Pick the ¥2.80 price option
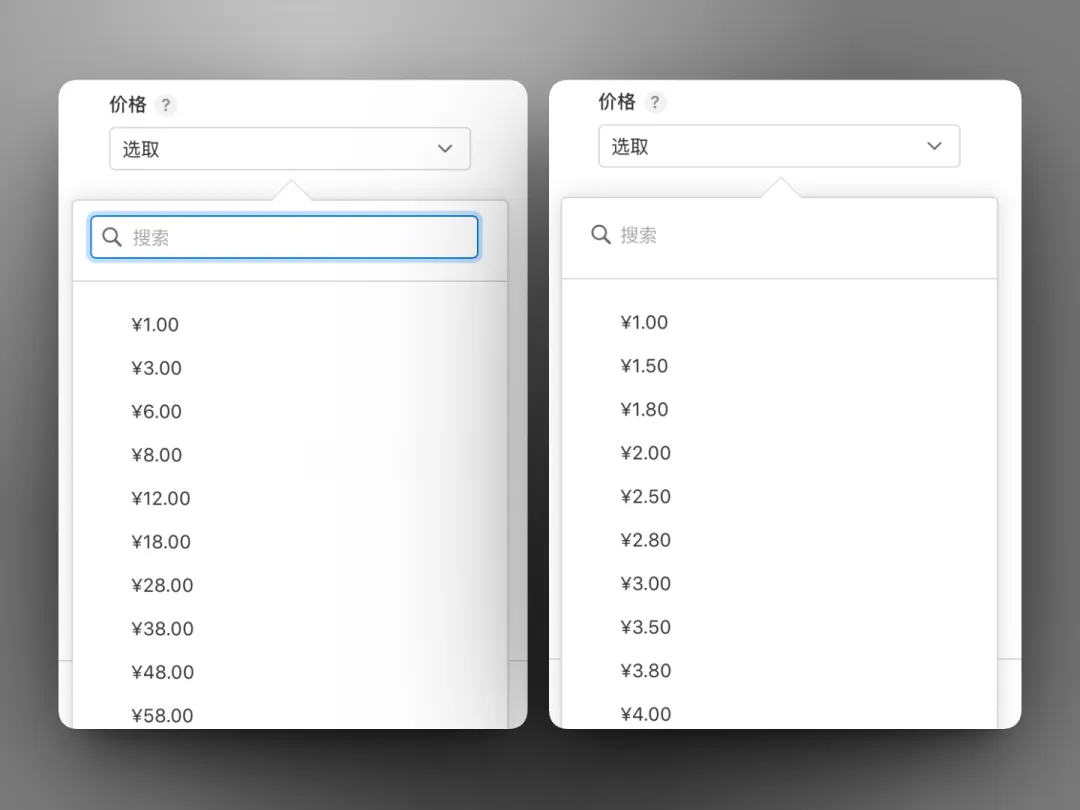The image size is (1080, 810). [645, 539]
